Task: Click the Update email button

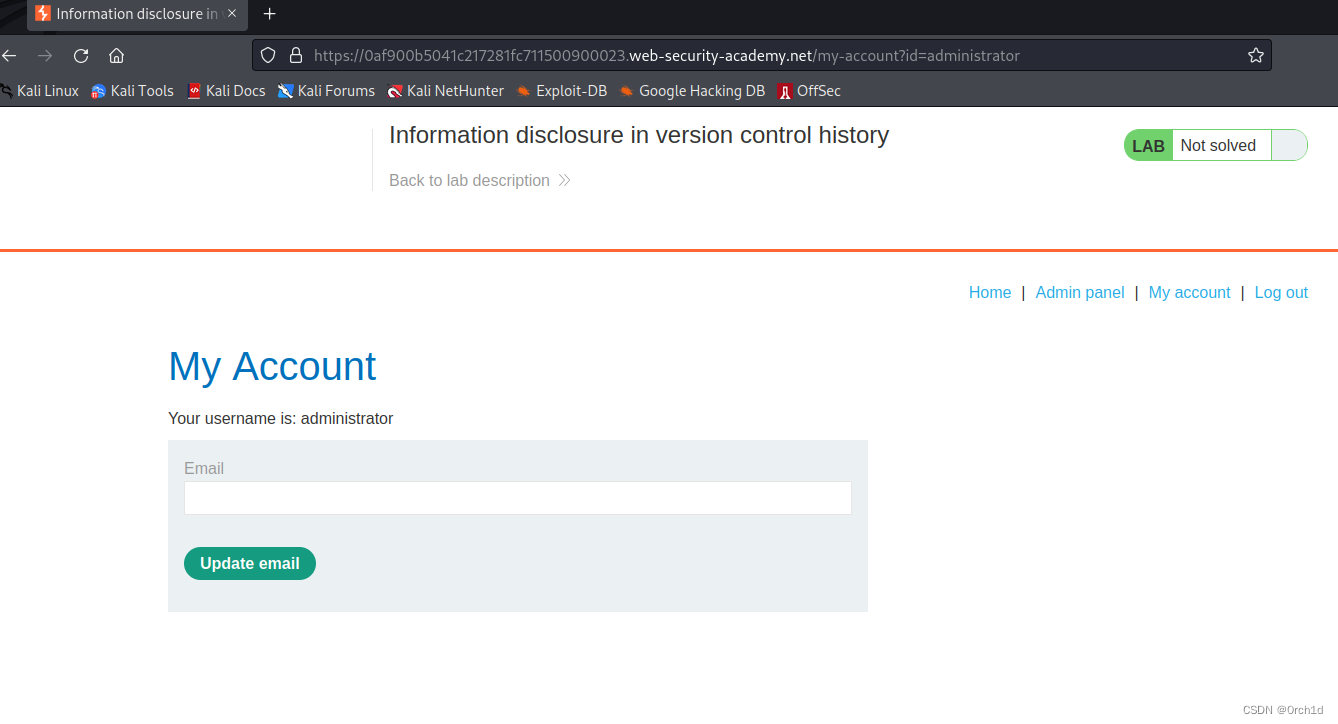Action: click(250, 564)
